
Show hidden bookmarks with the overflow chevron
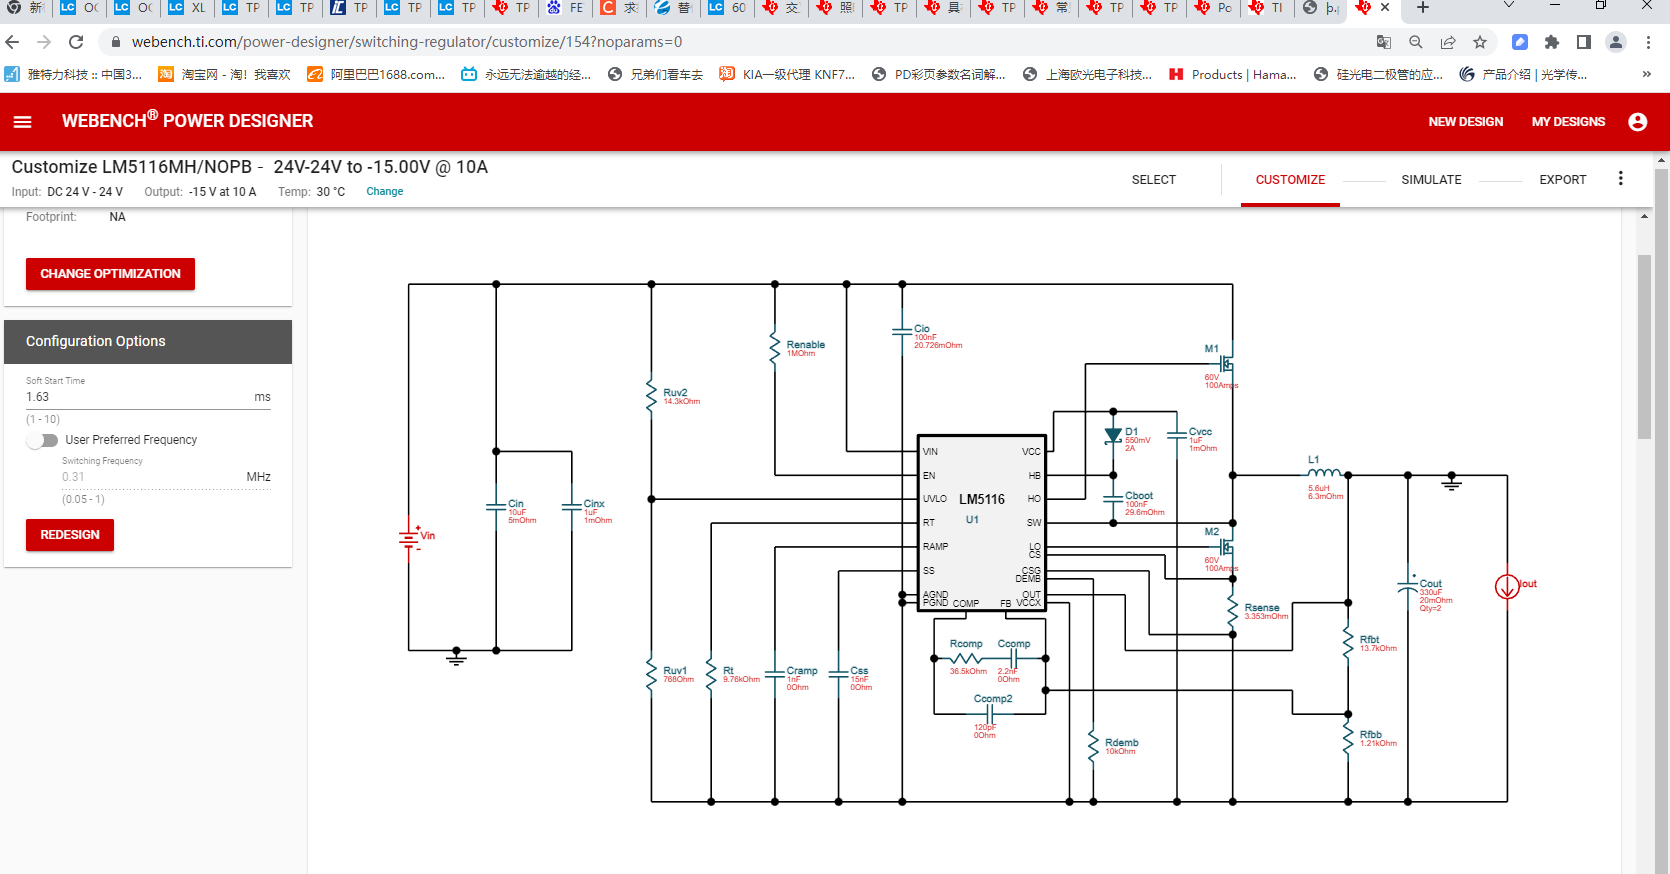[1646, 74]
